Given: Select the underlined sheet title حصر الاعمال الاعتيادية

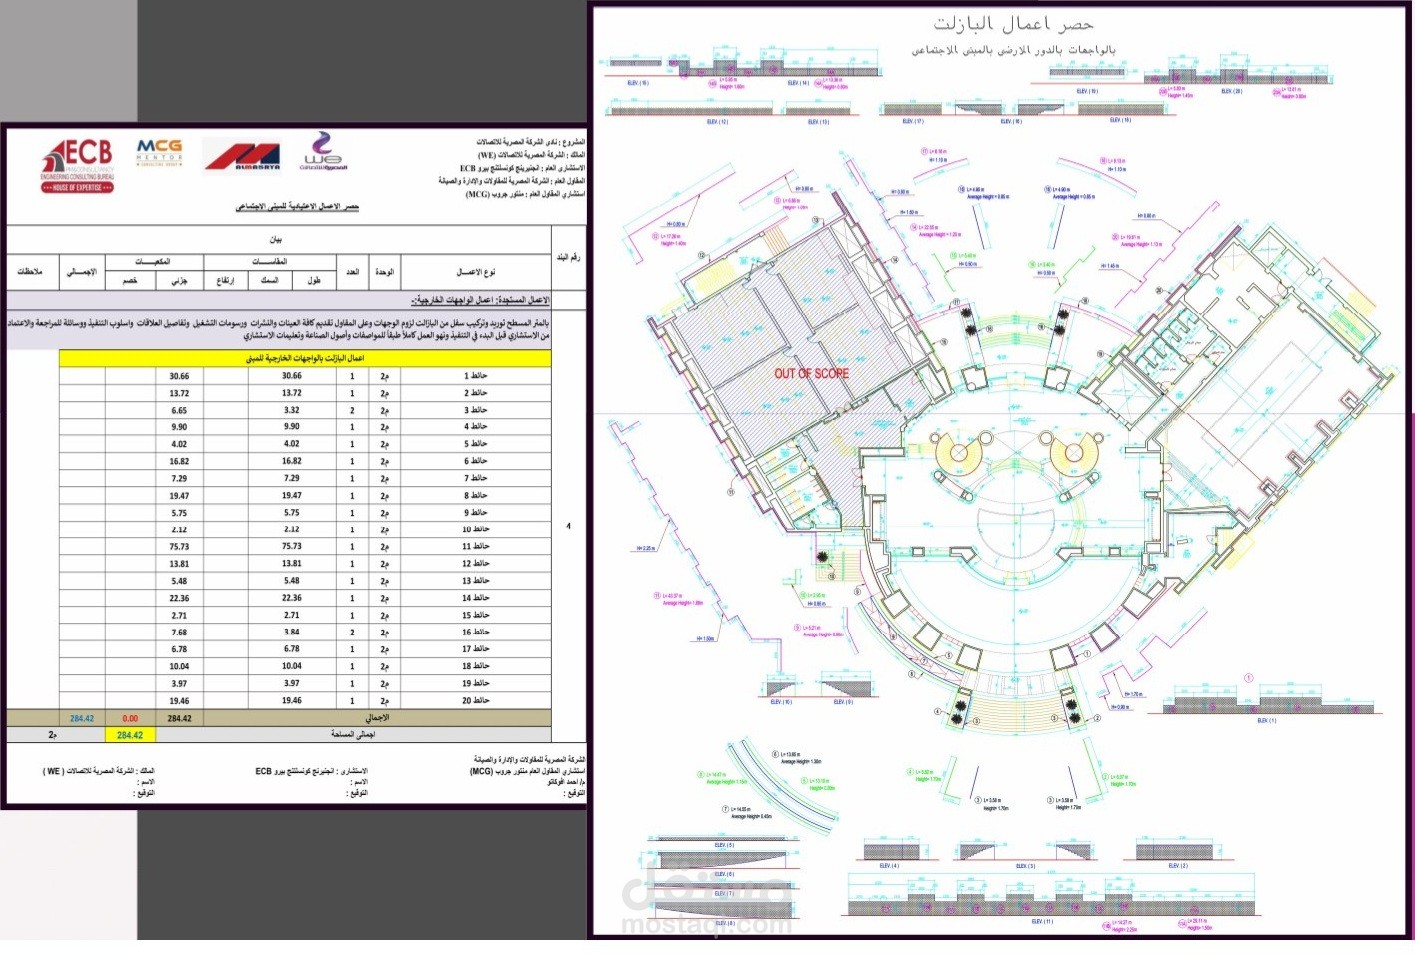Looking at the screenshot, I should [x=297, y=207].
